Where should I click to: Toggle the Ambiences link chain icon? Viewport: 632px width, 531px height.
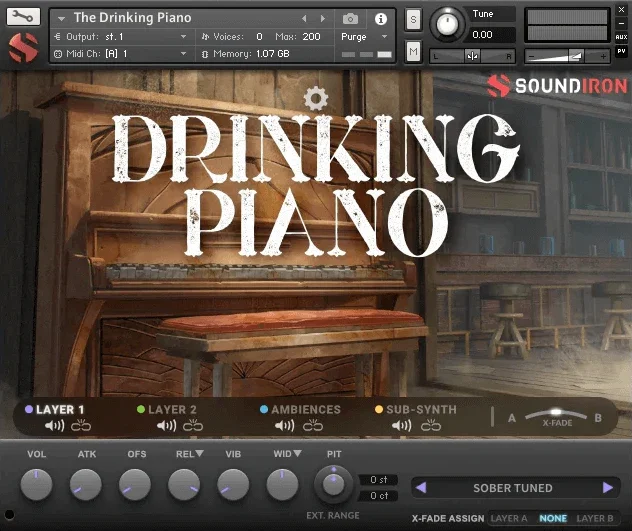[x=313, y=425]
